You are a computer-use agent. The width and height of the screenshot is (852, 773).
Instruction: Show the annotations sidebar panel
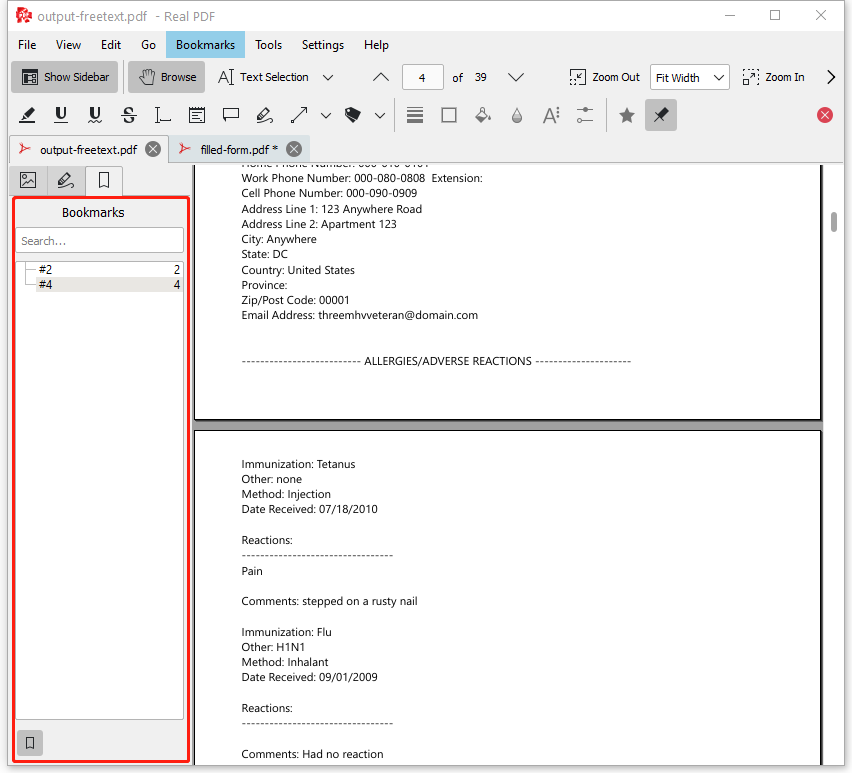66,180
